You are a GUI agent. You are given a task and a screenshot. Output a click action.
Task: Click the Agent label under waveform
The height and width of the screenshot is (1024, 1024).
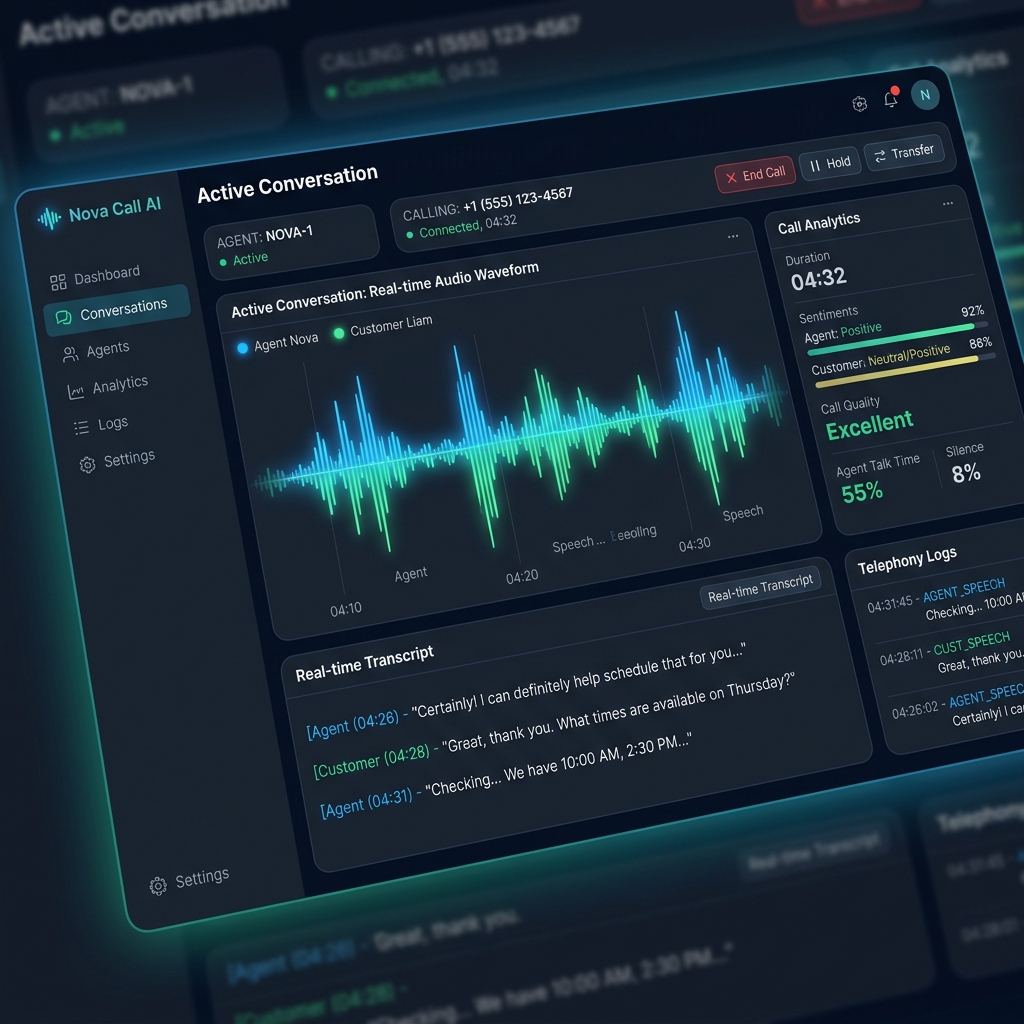(x=411, y=575)
